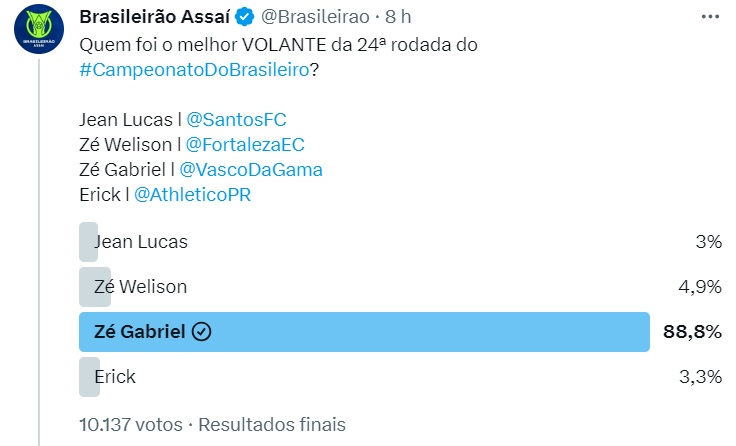
Task: Select the Erick poll option
Action: coord(114,377)
